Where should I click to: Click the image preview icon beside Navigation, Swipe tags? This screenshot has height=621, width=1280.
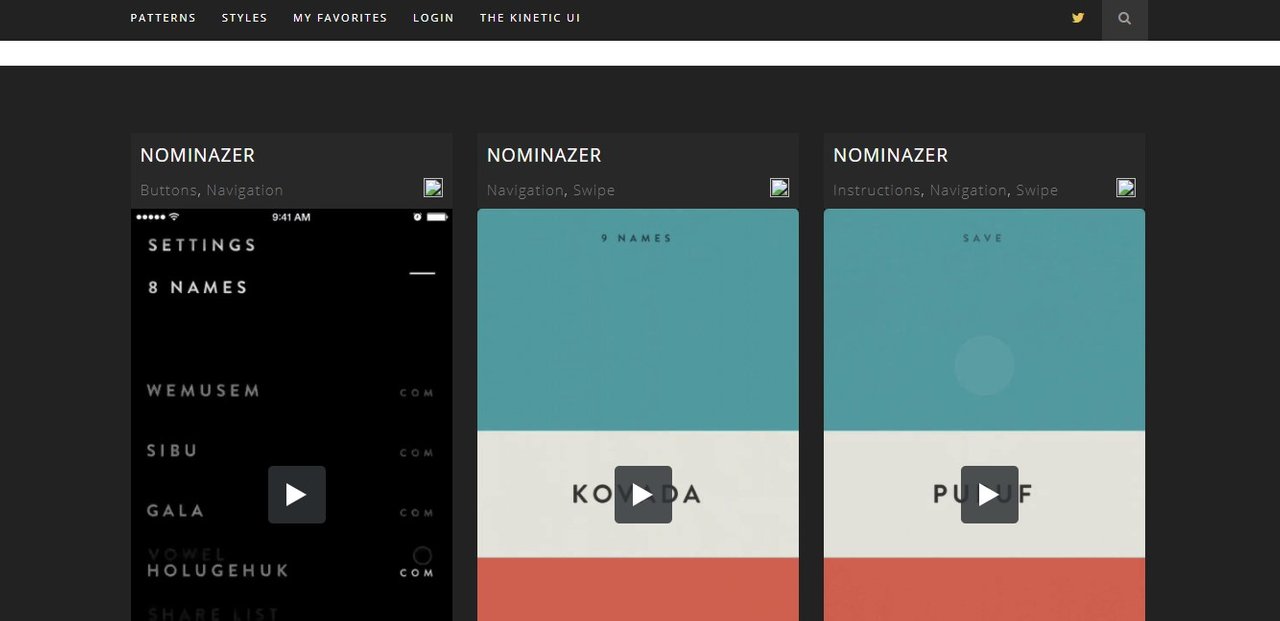point(779,186)
